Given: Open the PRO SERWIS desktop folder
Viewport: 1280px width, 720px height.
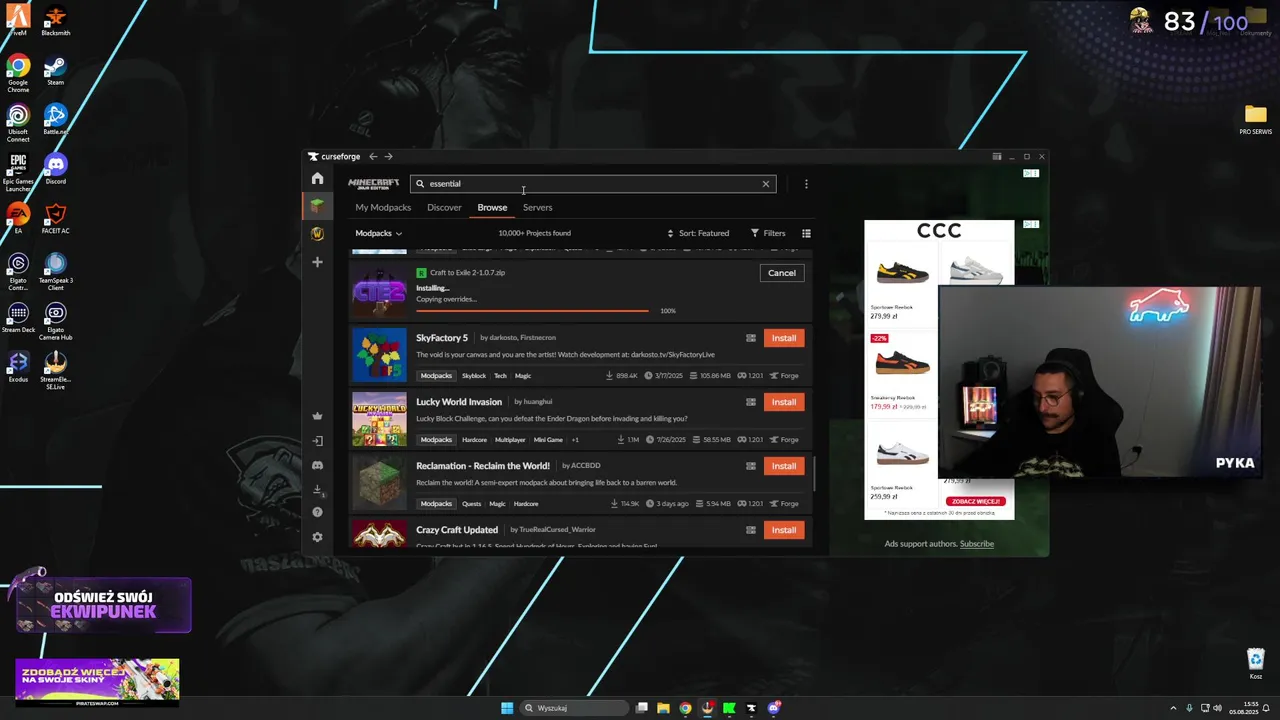Looking at the screenshot, I should (1255, 118).
